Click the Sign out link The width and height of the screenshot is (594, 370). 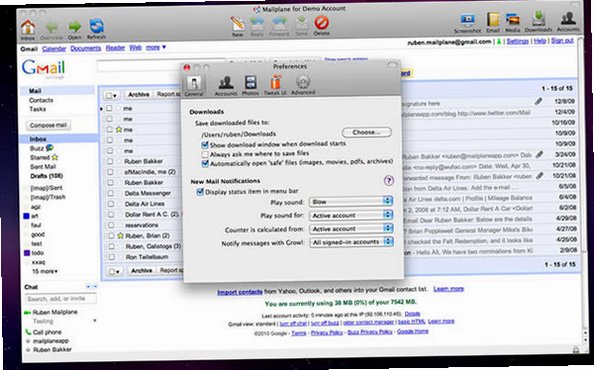click(x=562, y=40)
